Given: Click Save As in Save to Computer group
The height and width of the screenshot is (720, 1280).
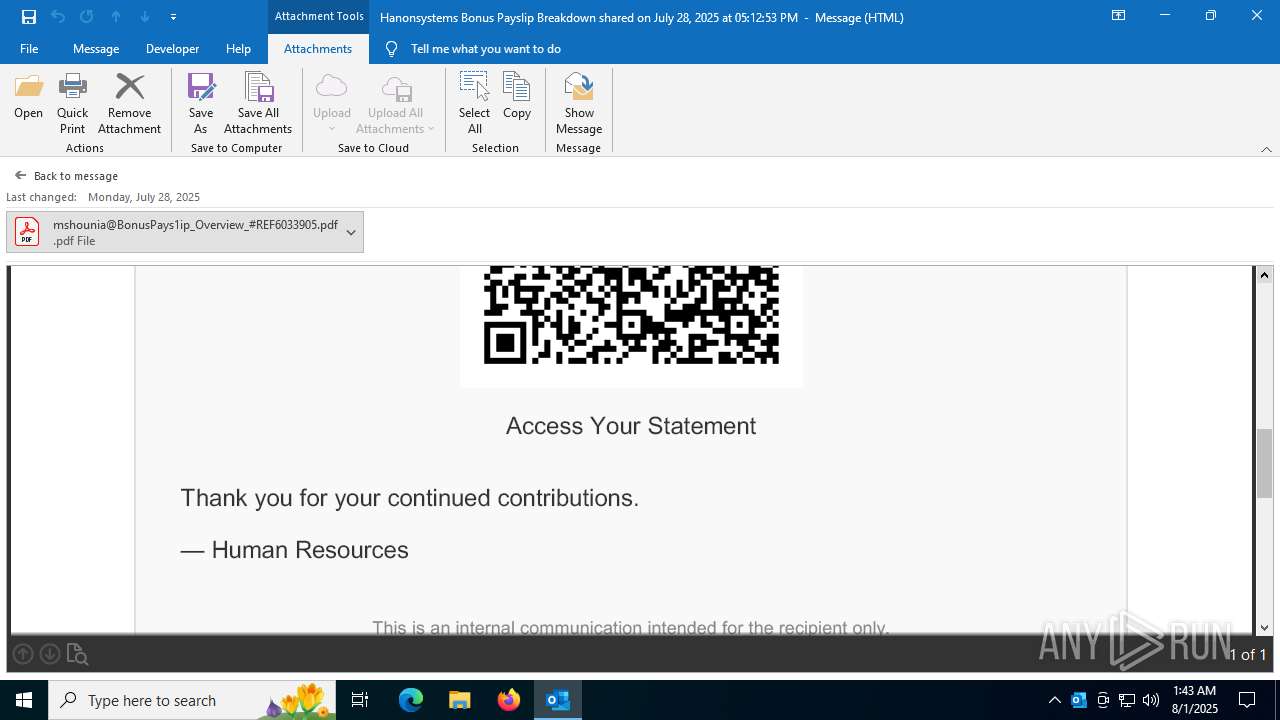Looking at the screenshot, I should [201, 103].
